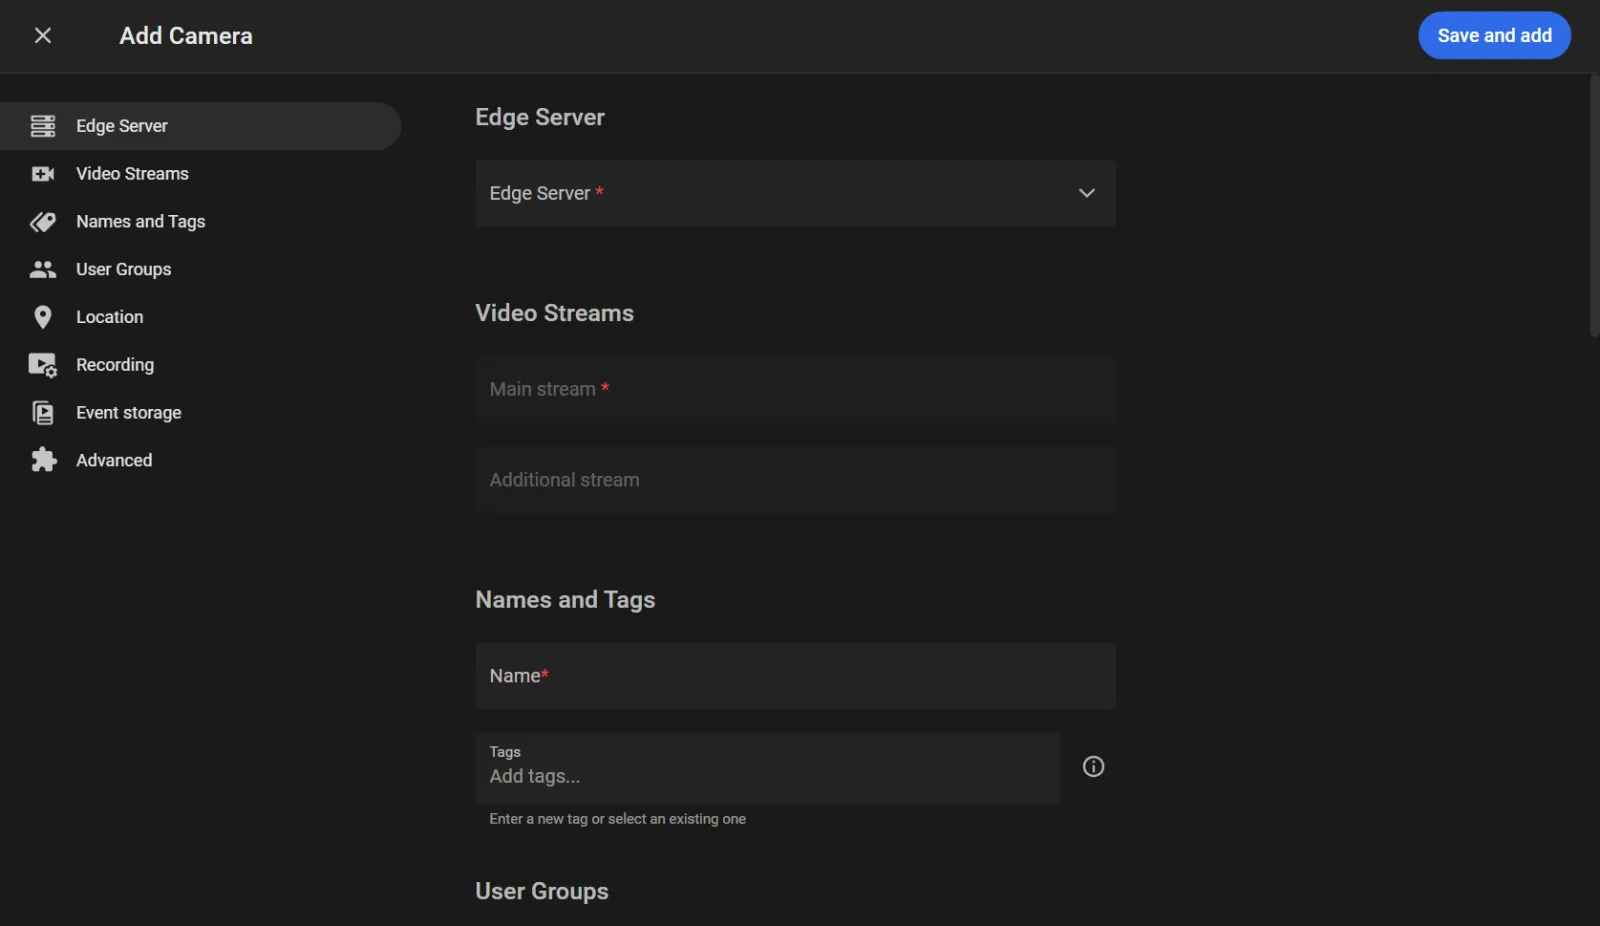Open the Edge Server dropdown
This screenshot has width=1600, height=926.
(795, 193)
